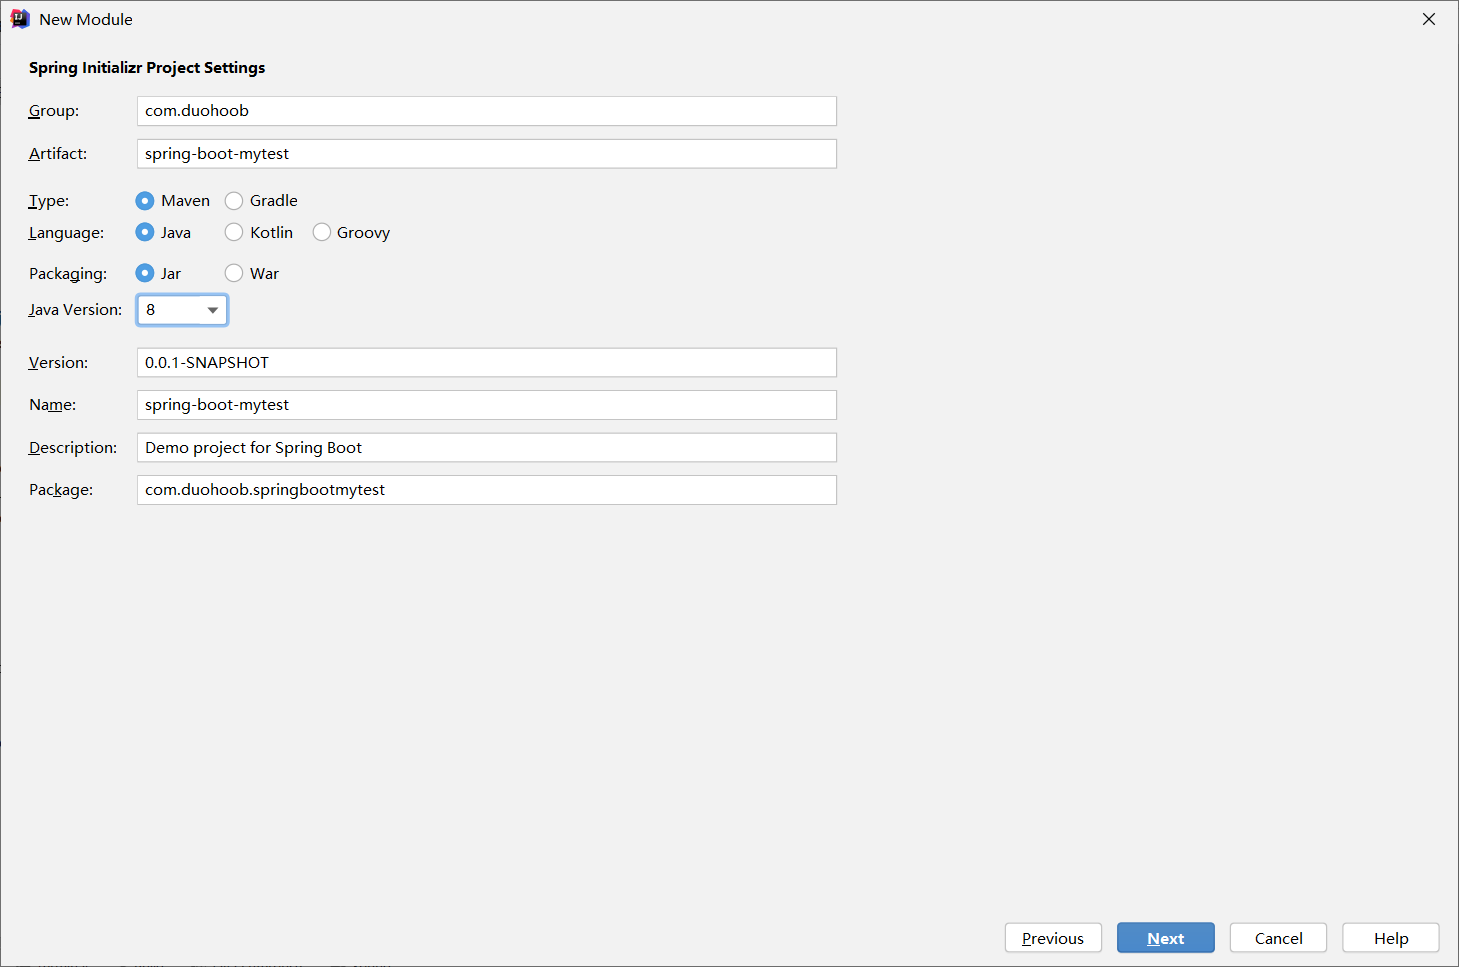Click the Packaging label

click(68, 274)
